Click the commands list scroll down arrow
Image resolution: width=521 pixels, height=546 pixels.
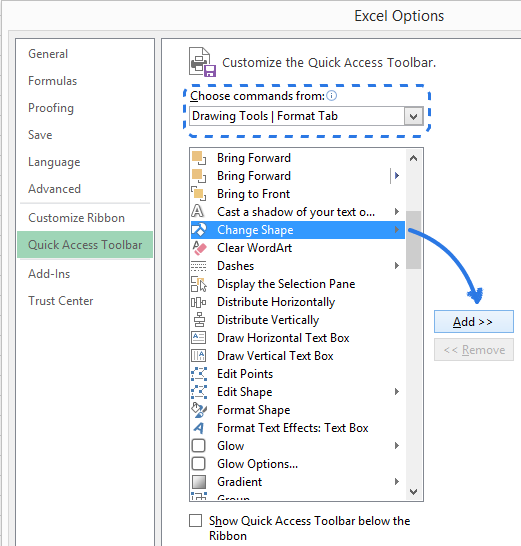(413, 492)
